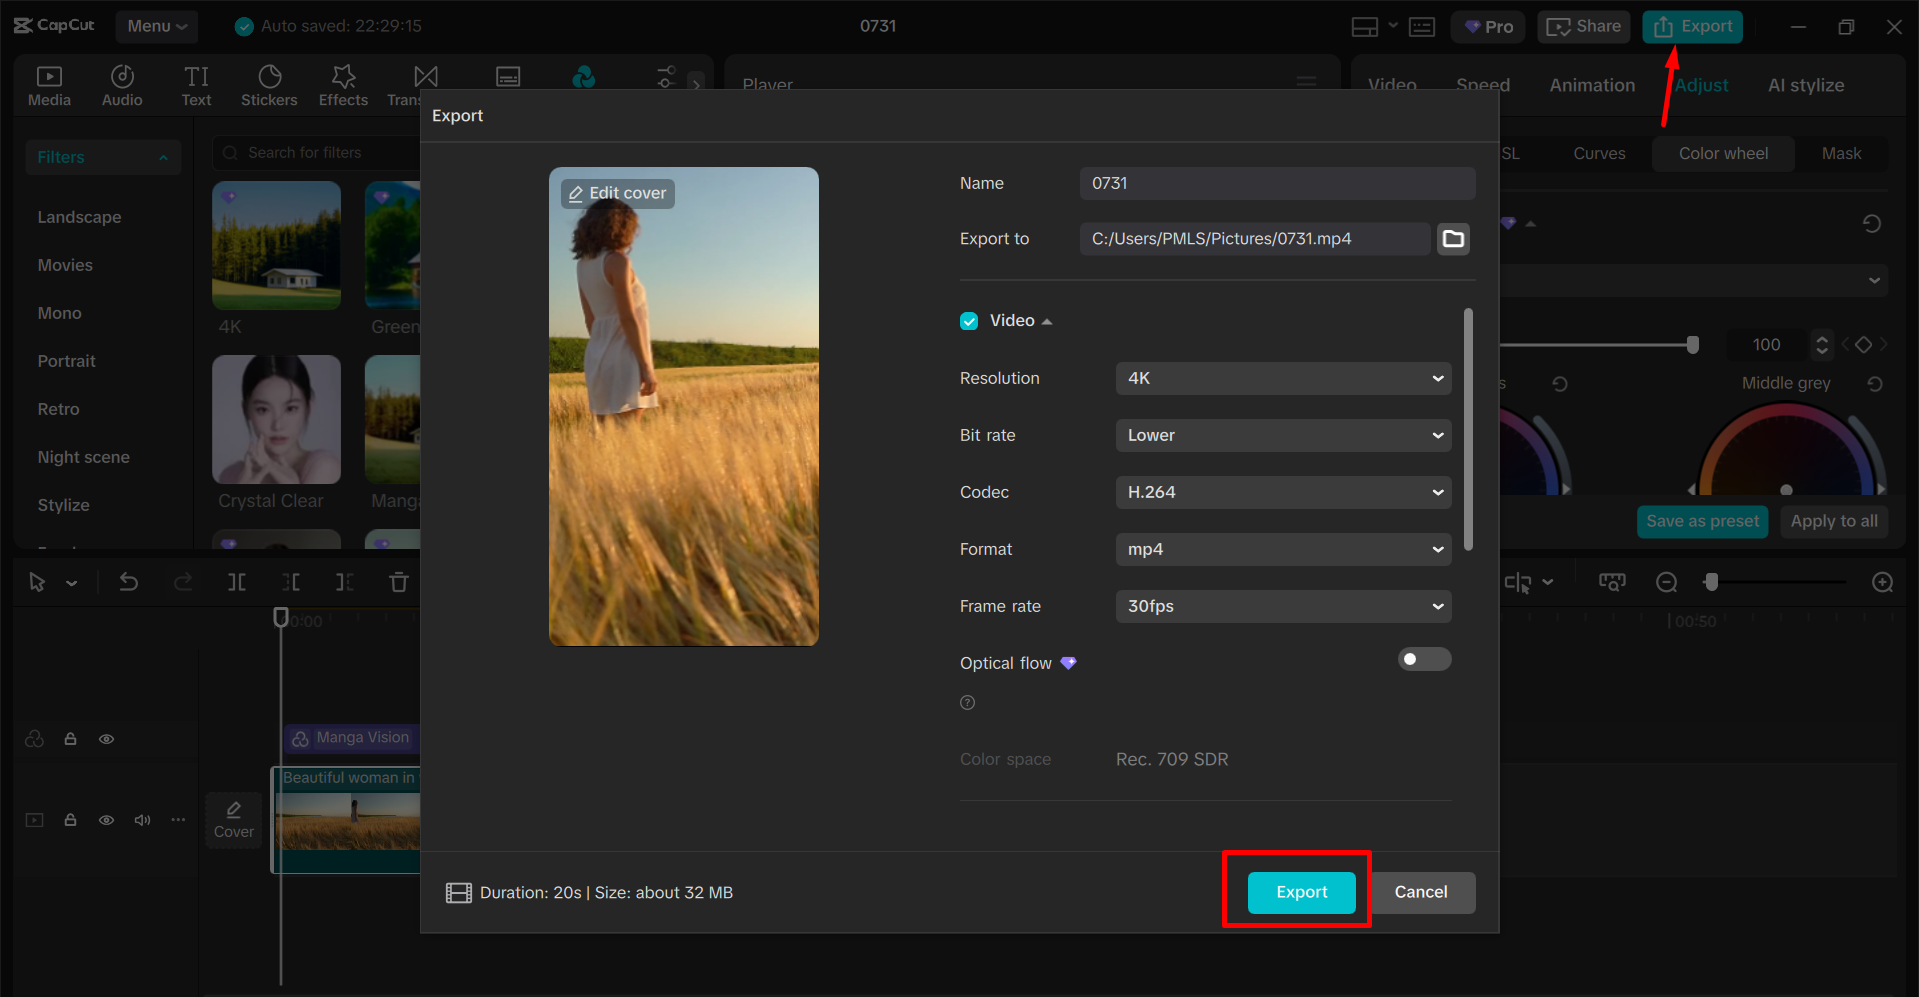This screenshot has height=997, width=1919.
Task: Delete the selected clip with the trash icon
Action: [x=398, y=581]
